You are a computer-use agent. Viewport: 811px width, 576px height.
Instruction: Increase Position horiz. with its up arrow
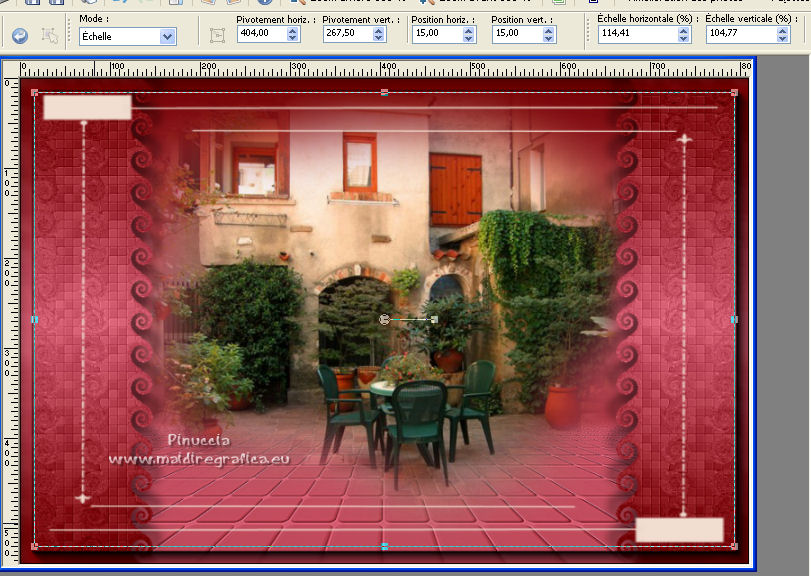pyautogui.click(x=469, y=30)
